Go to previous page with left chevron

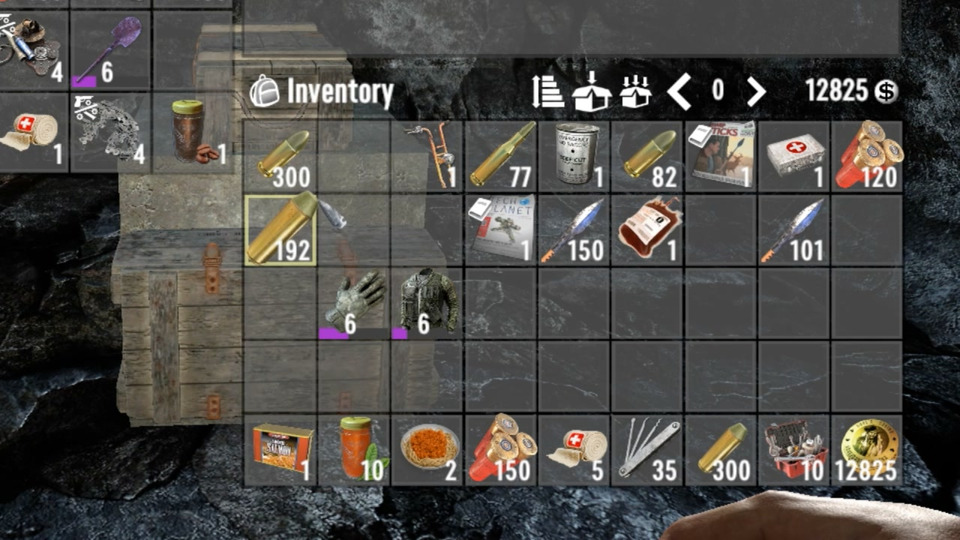679,91
